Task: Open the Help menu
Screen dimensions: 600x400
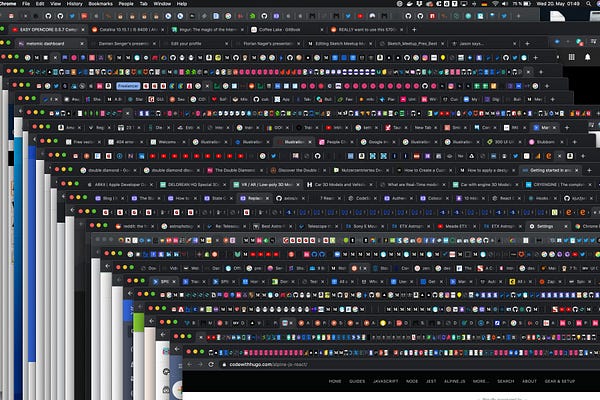Action: (x=182, y=3)
